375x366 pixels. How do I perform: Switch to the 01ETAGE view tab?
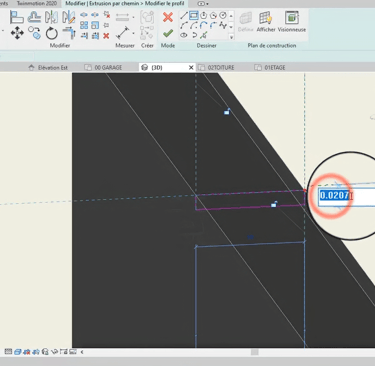(271, 67)
